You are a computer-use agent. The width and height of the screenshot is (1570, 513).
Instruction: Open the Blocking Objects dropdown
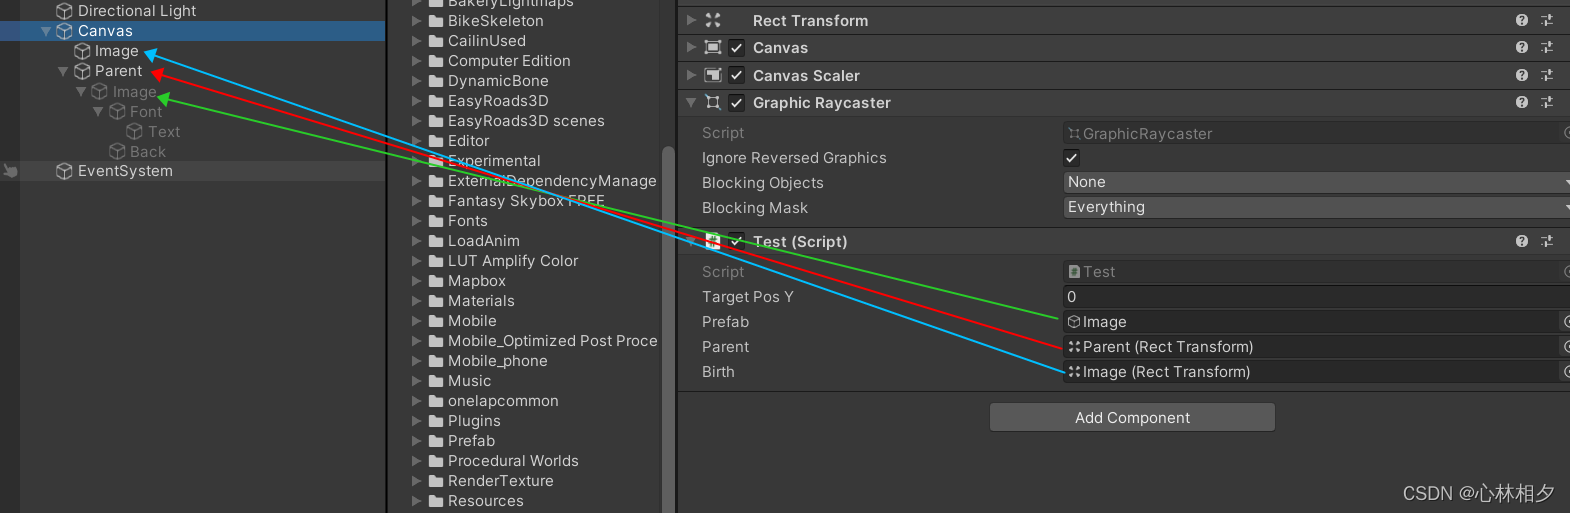pyautogui.click(x=1316, y=182)
